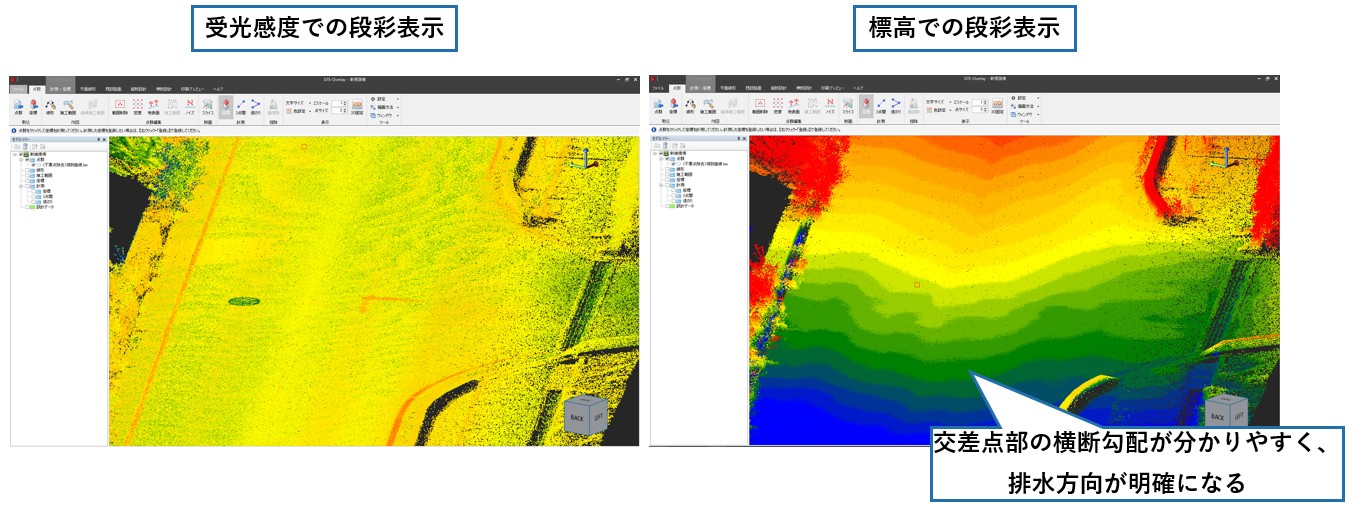The image size is (1347, 505).
Task: Uncheck the 点群 folder checkbox in the intensity window tree
Action: click(29, 160)
